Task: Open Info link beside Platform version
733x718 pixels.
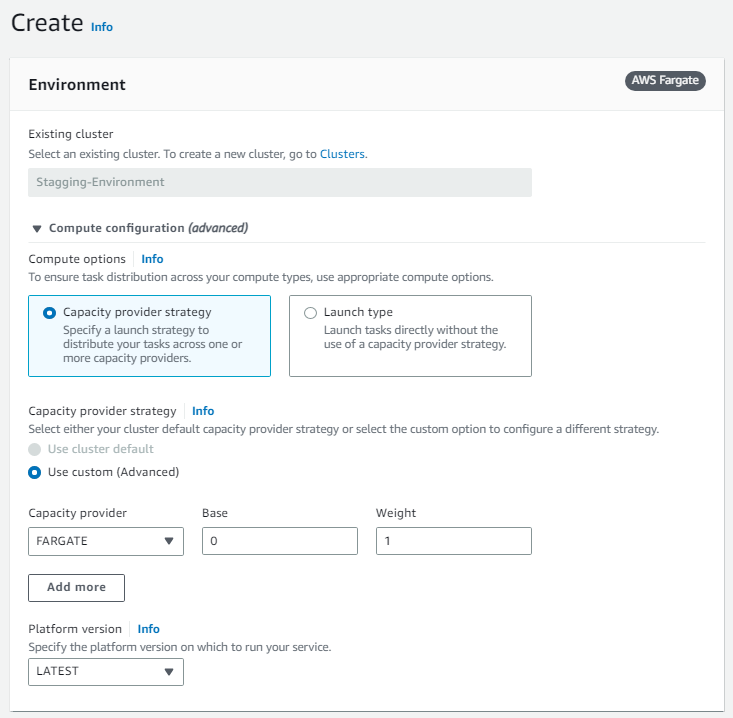Action: [148, 629]
